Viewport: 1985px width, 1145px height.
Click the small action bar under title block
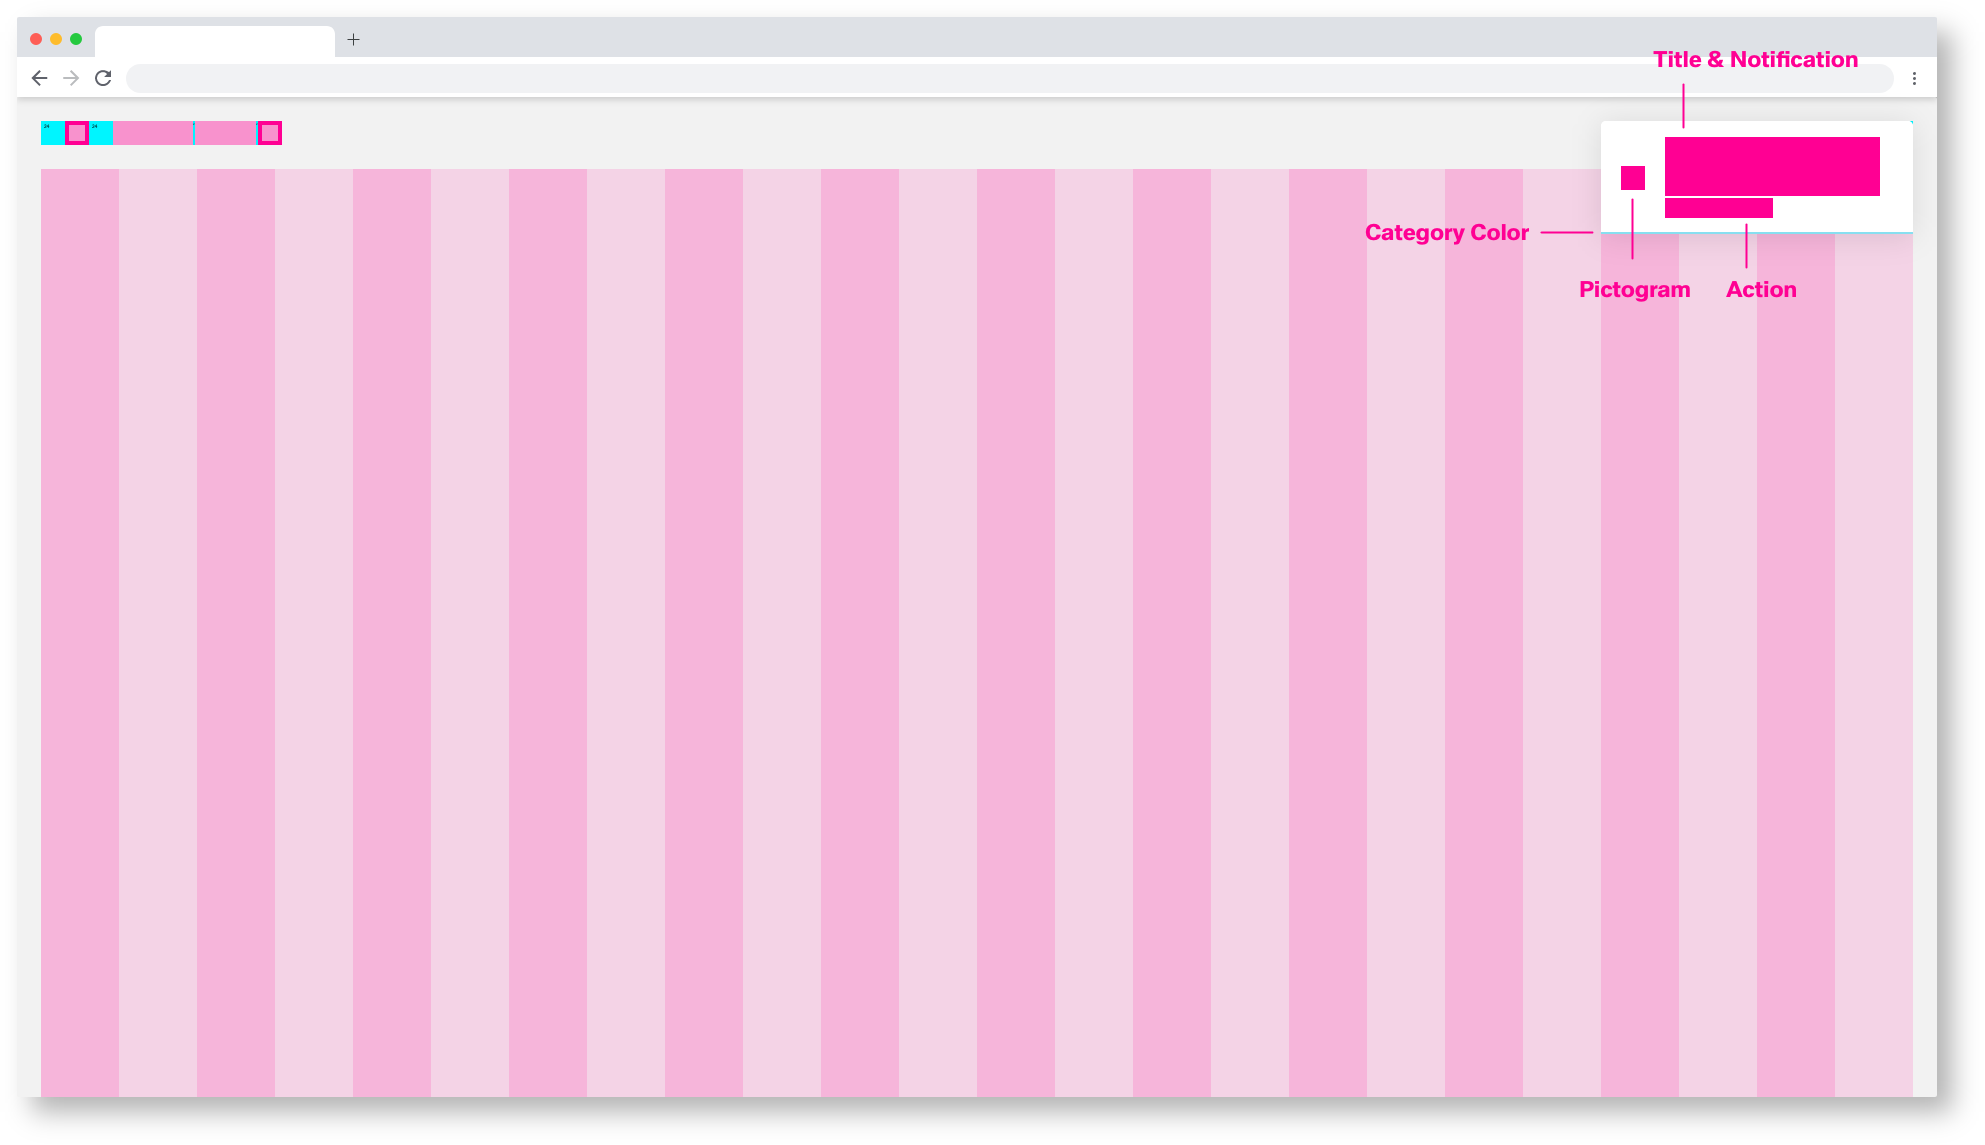1718,208
